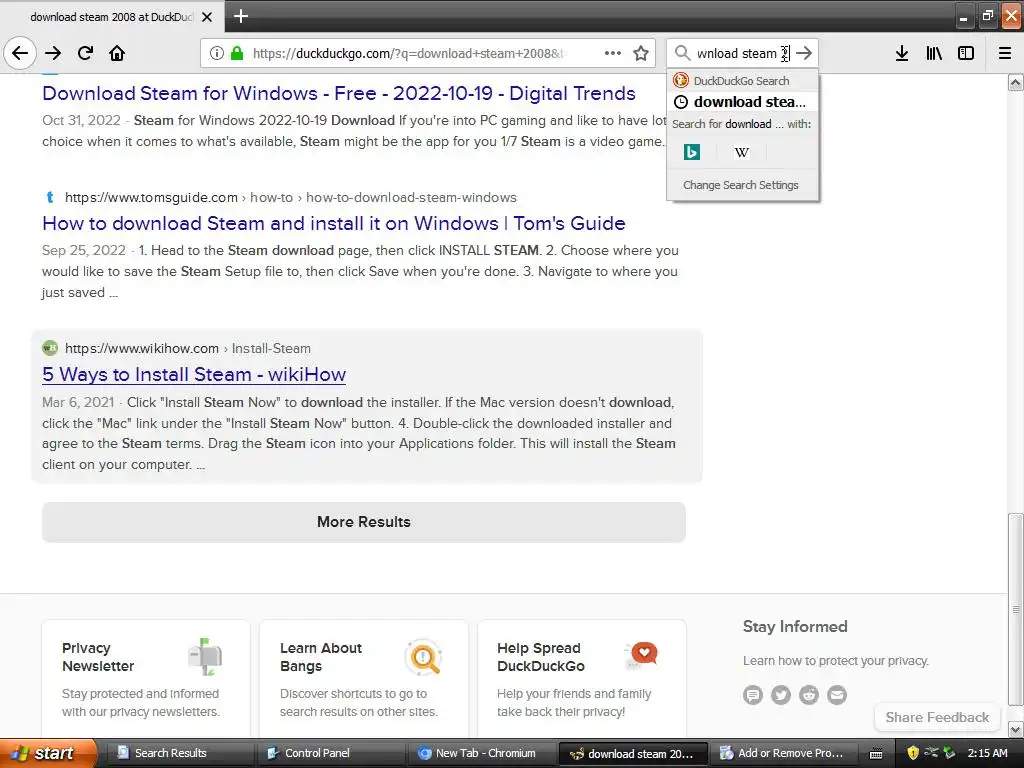Screen dimensions: 1024x768
Task: Open 5 Ways to Install Steam wikiHow
Action: tap(194, 374)
